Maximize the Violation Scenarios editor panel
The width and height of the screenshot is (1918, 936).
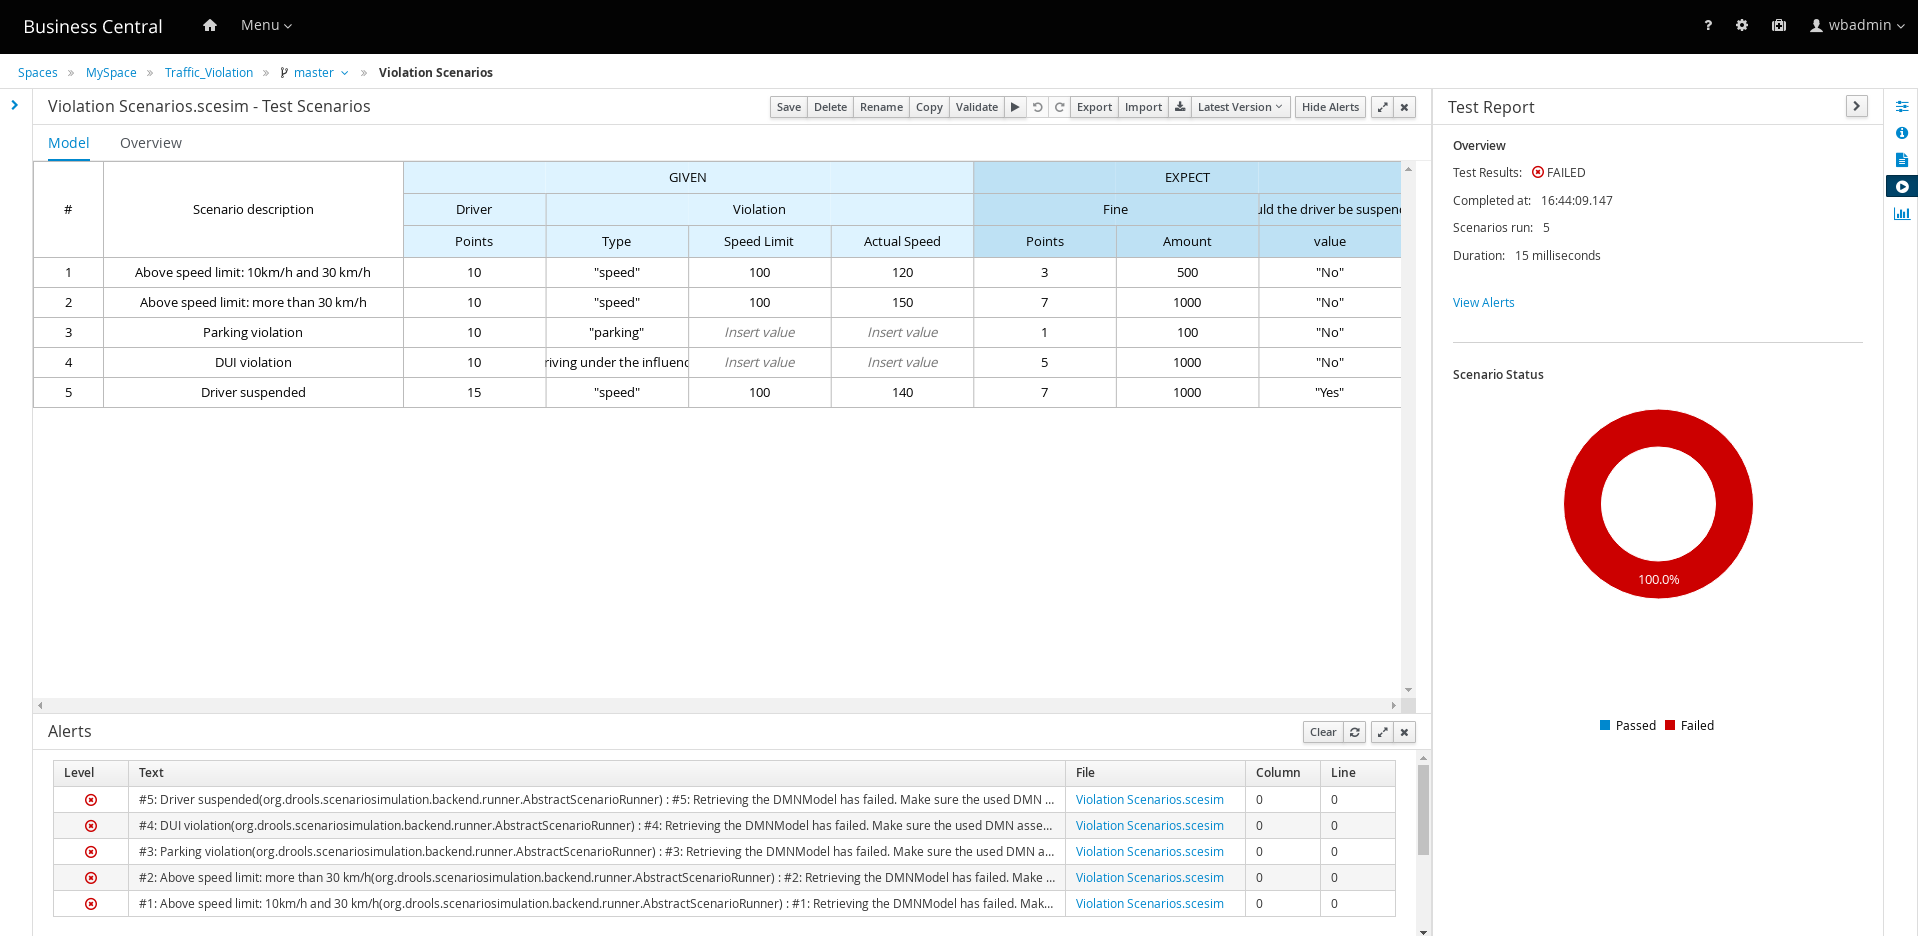tap(1382, 107)
